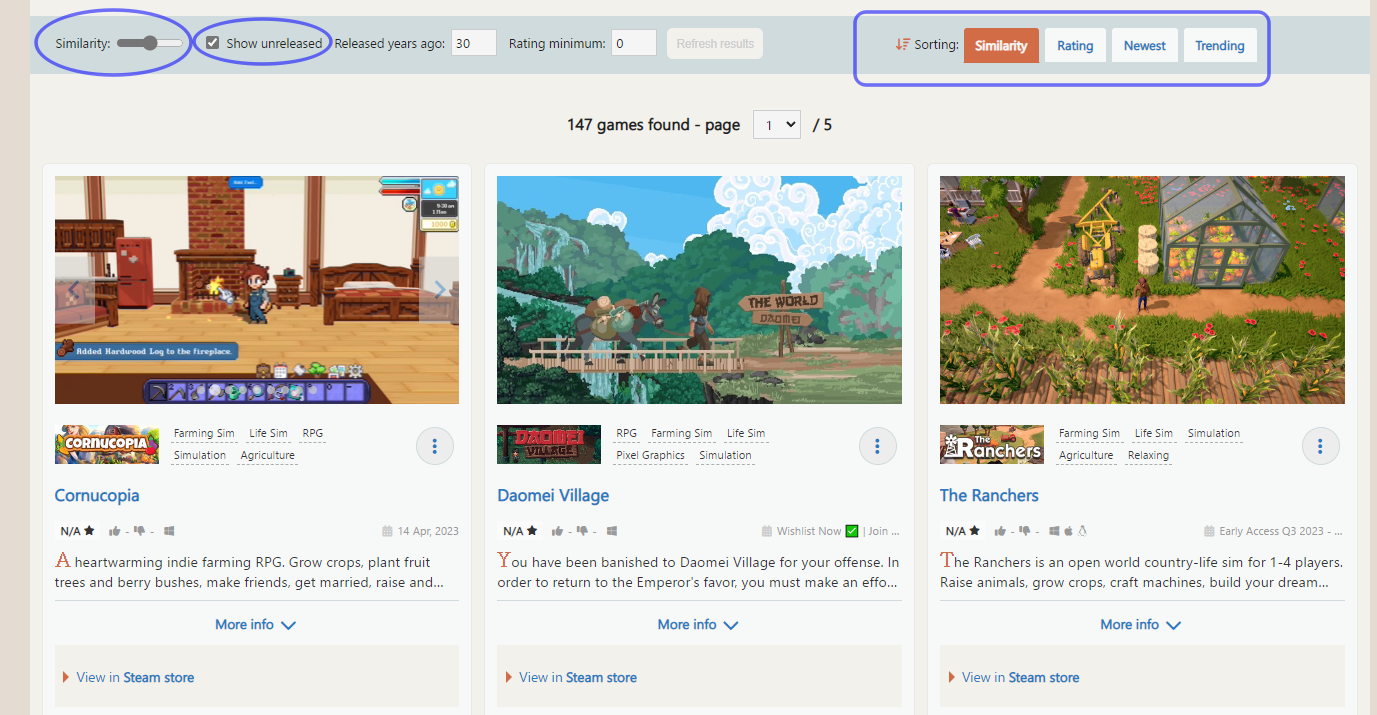Viewport: 1377px width, 715px height.
Task: Click the Daomei Village title link
Action: pos(553,495)
